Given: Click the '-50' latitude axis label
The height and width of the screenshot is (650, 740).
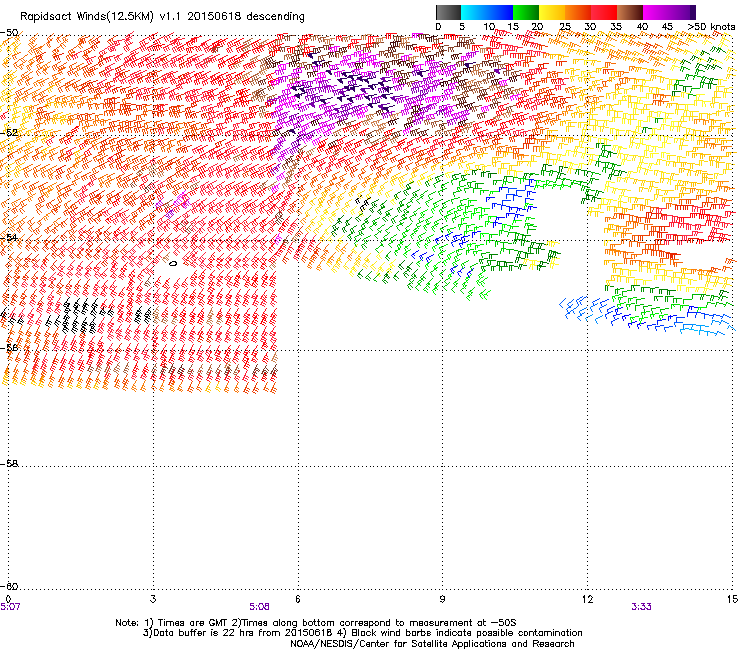Looking at the screenshot, I should pyautogui.click(x=9, y=33).
